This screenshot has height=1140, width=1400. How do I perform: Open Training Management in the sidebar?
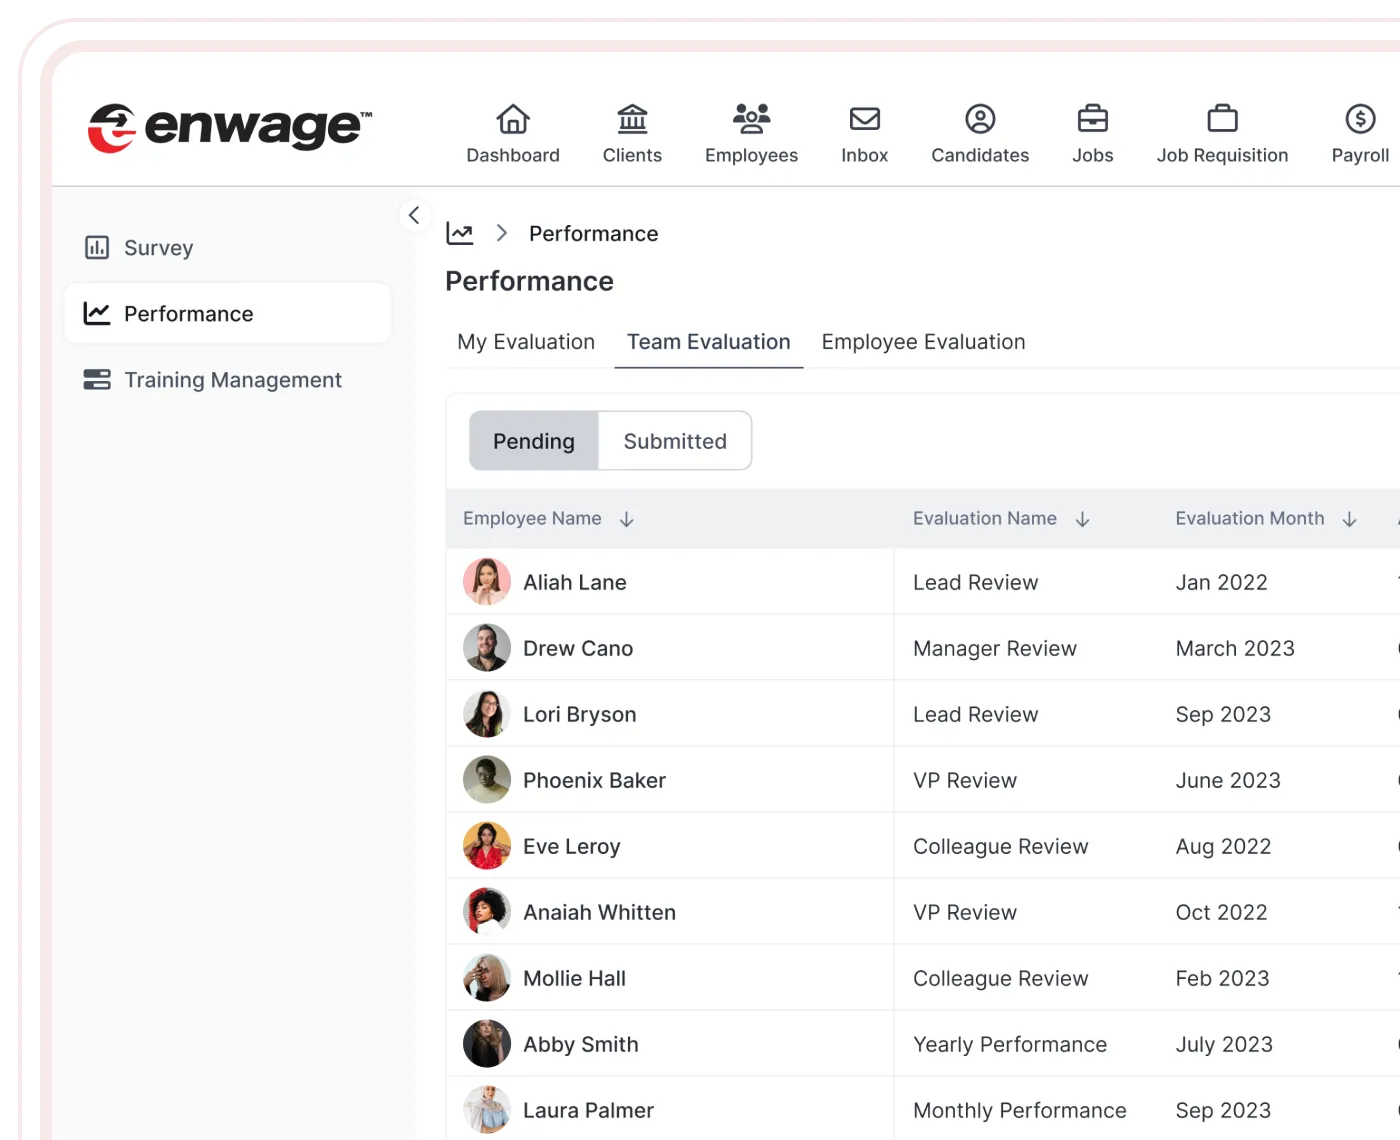coord(232,380)
